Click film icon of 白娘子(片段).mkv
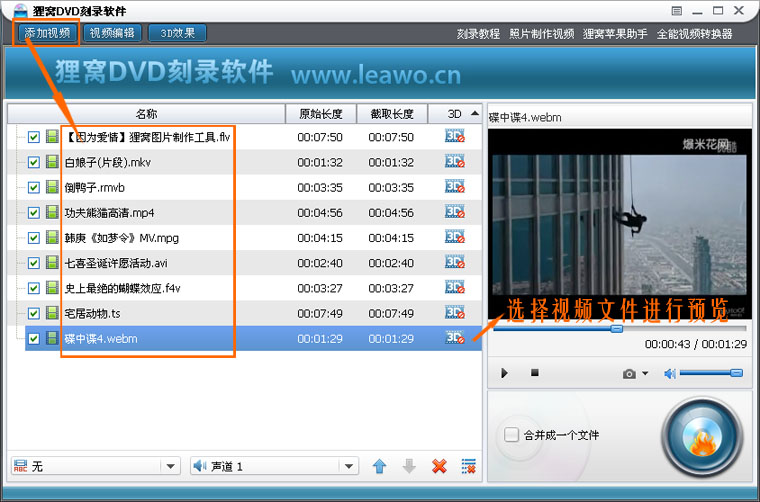Screen dimensions: 760x502 (x=52, y=162)
